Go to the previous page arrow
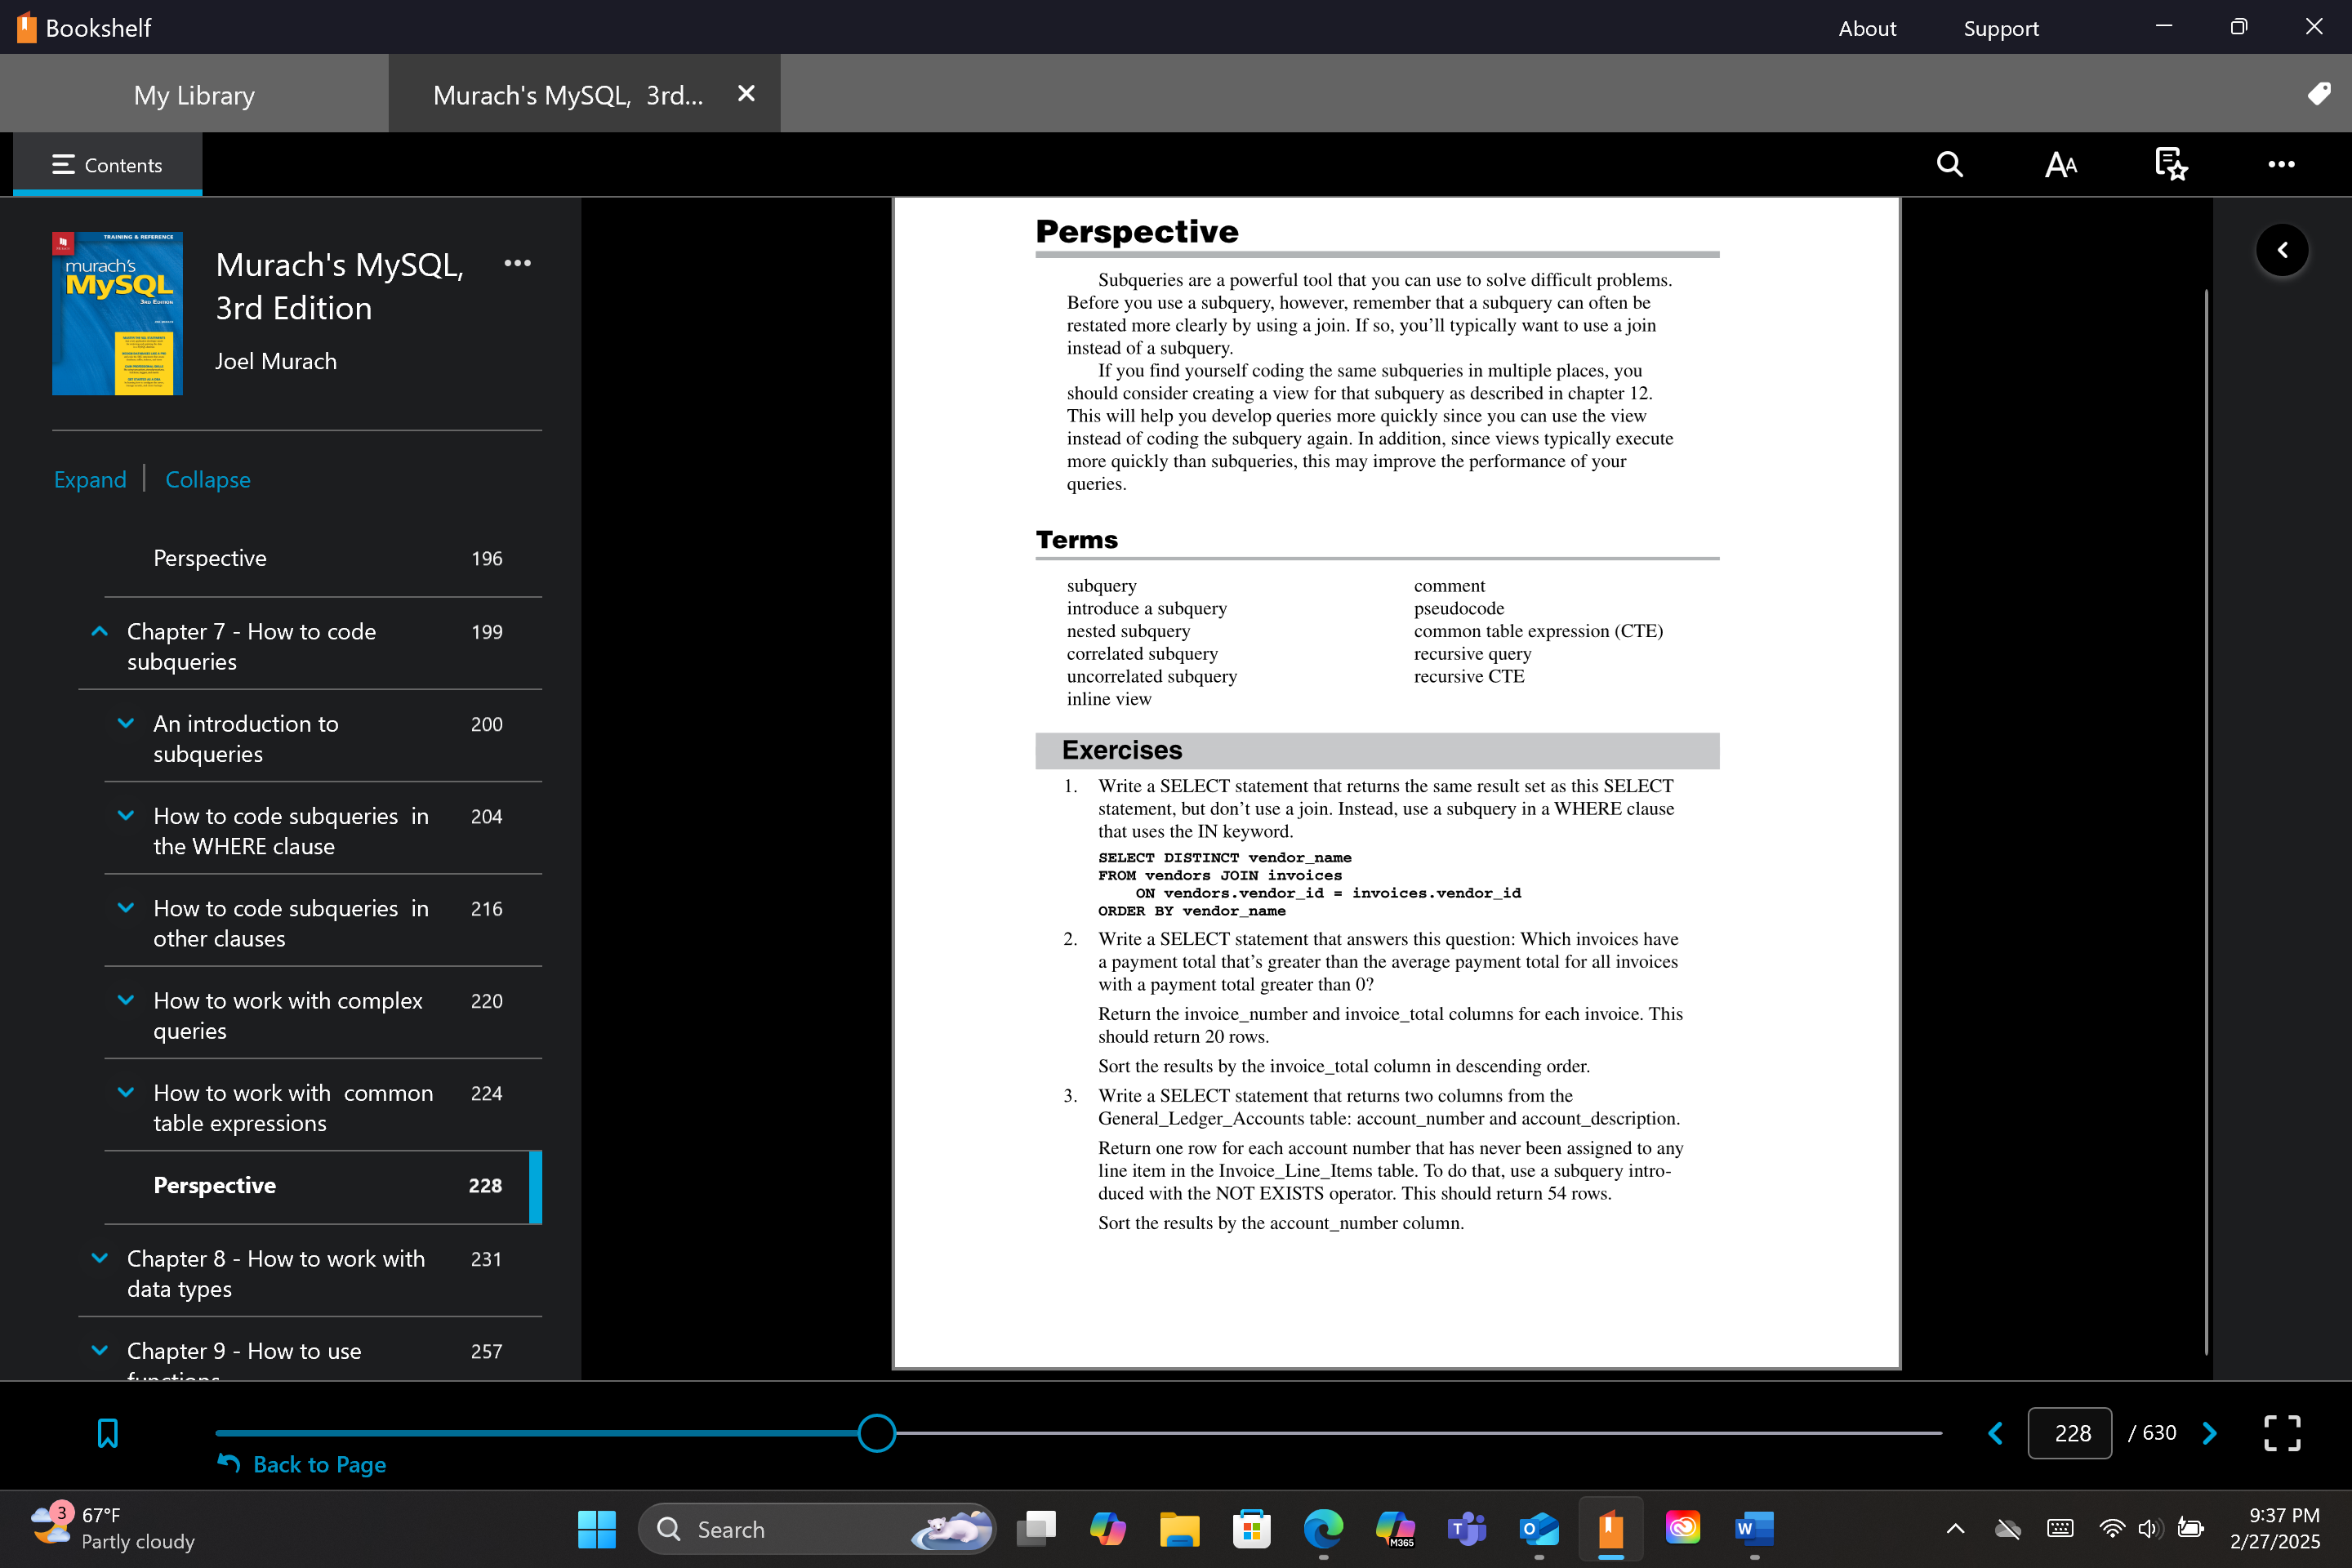This screenshot has width=2352, height=1568. click(x=1995, y=1433)
